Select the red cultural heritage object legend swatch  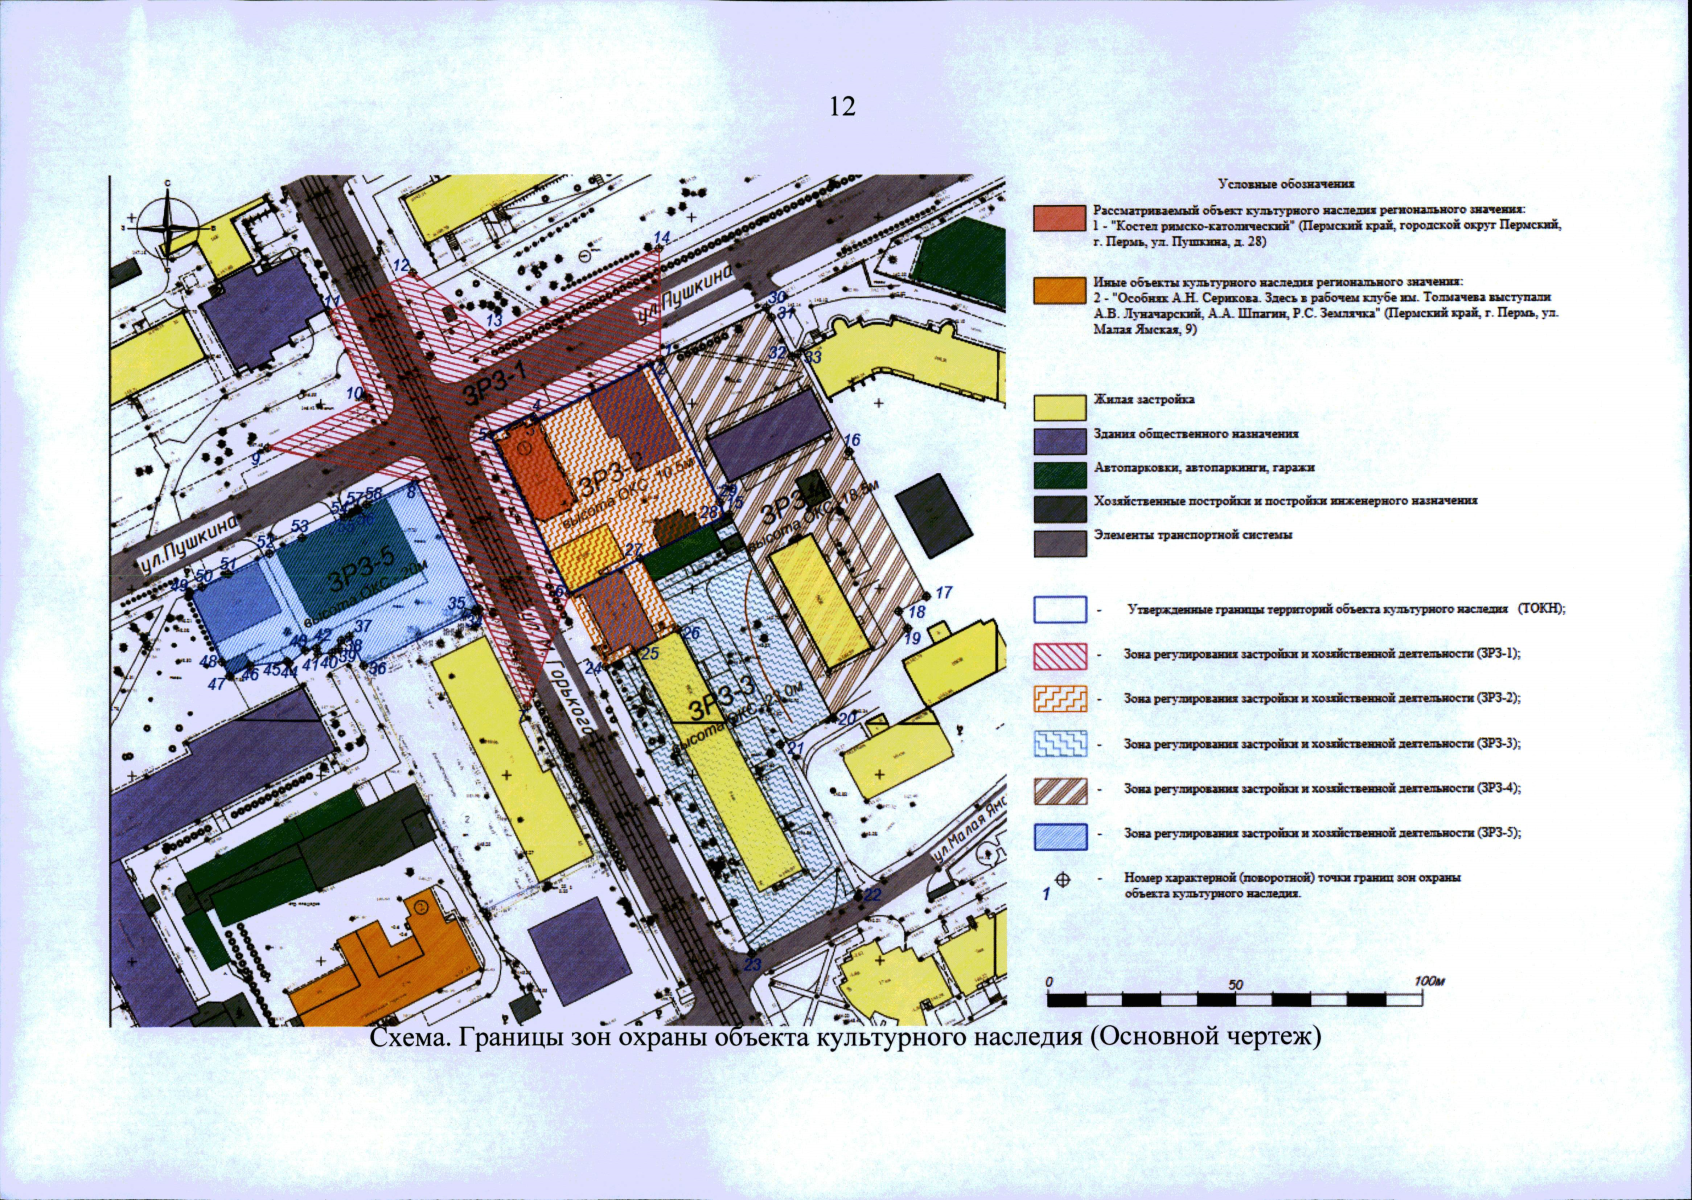pos(1060,219)
